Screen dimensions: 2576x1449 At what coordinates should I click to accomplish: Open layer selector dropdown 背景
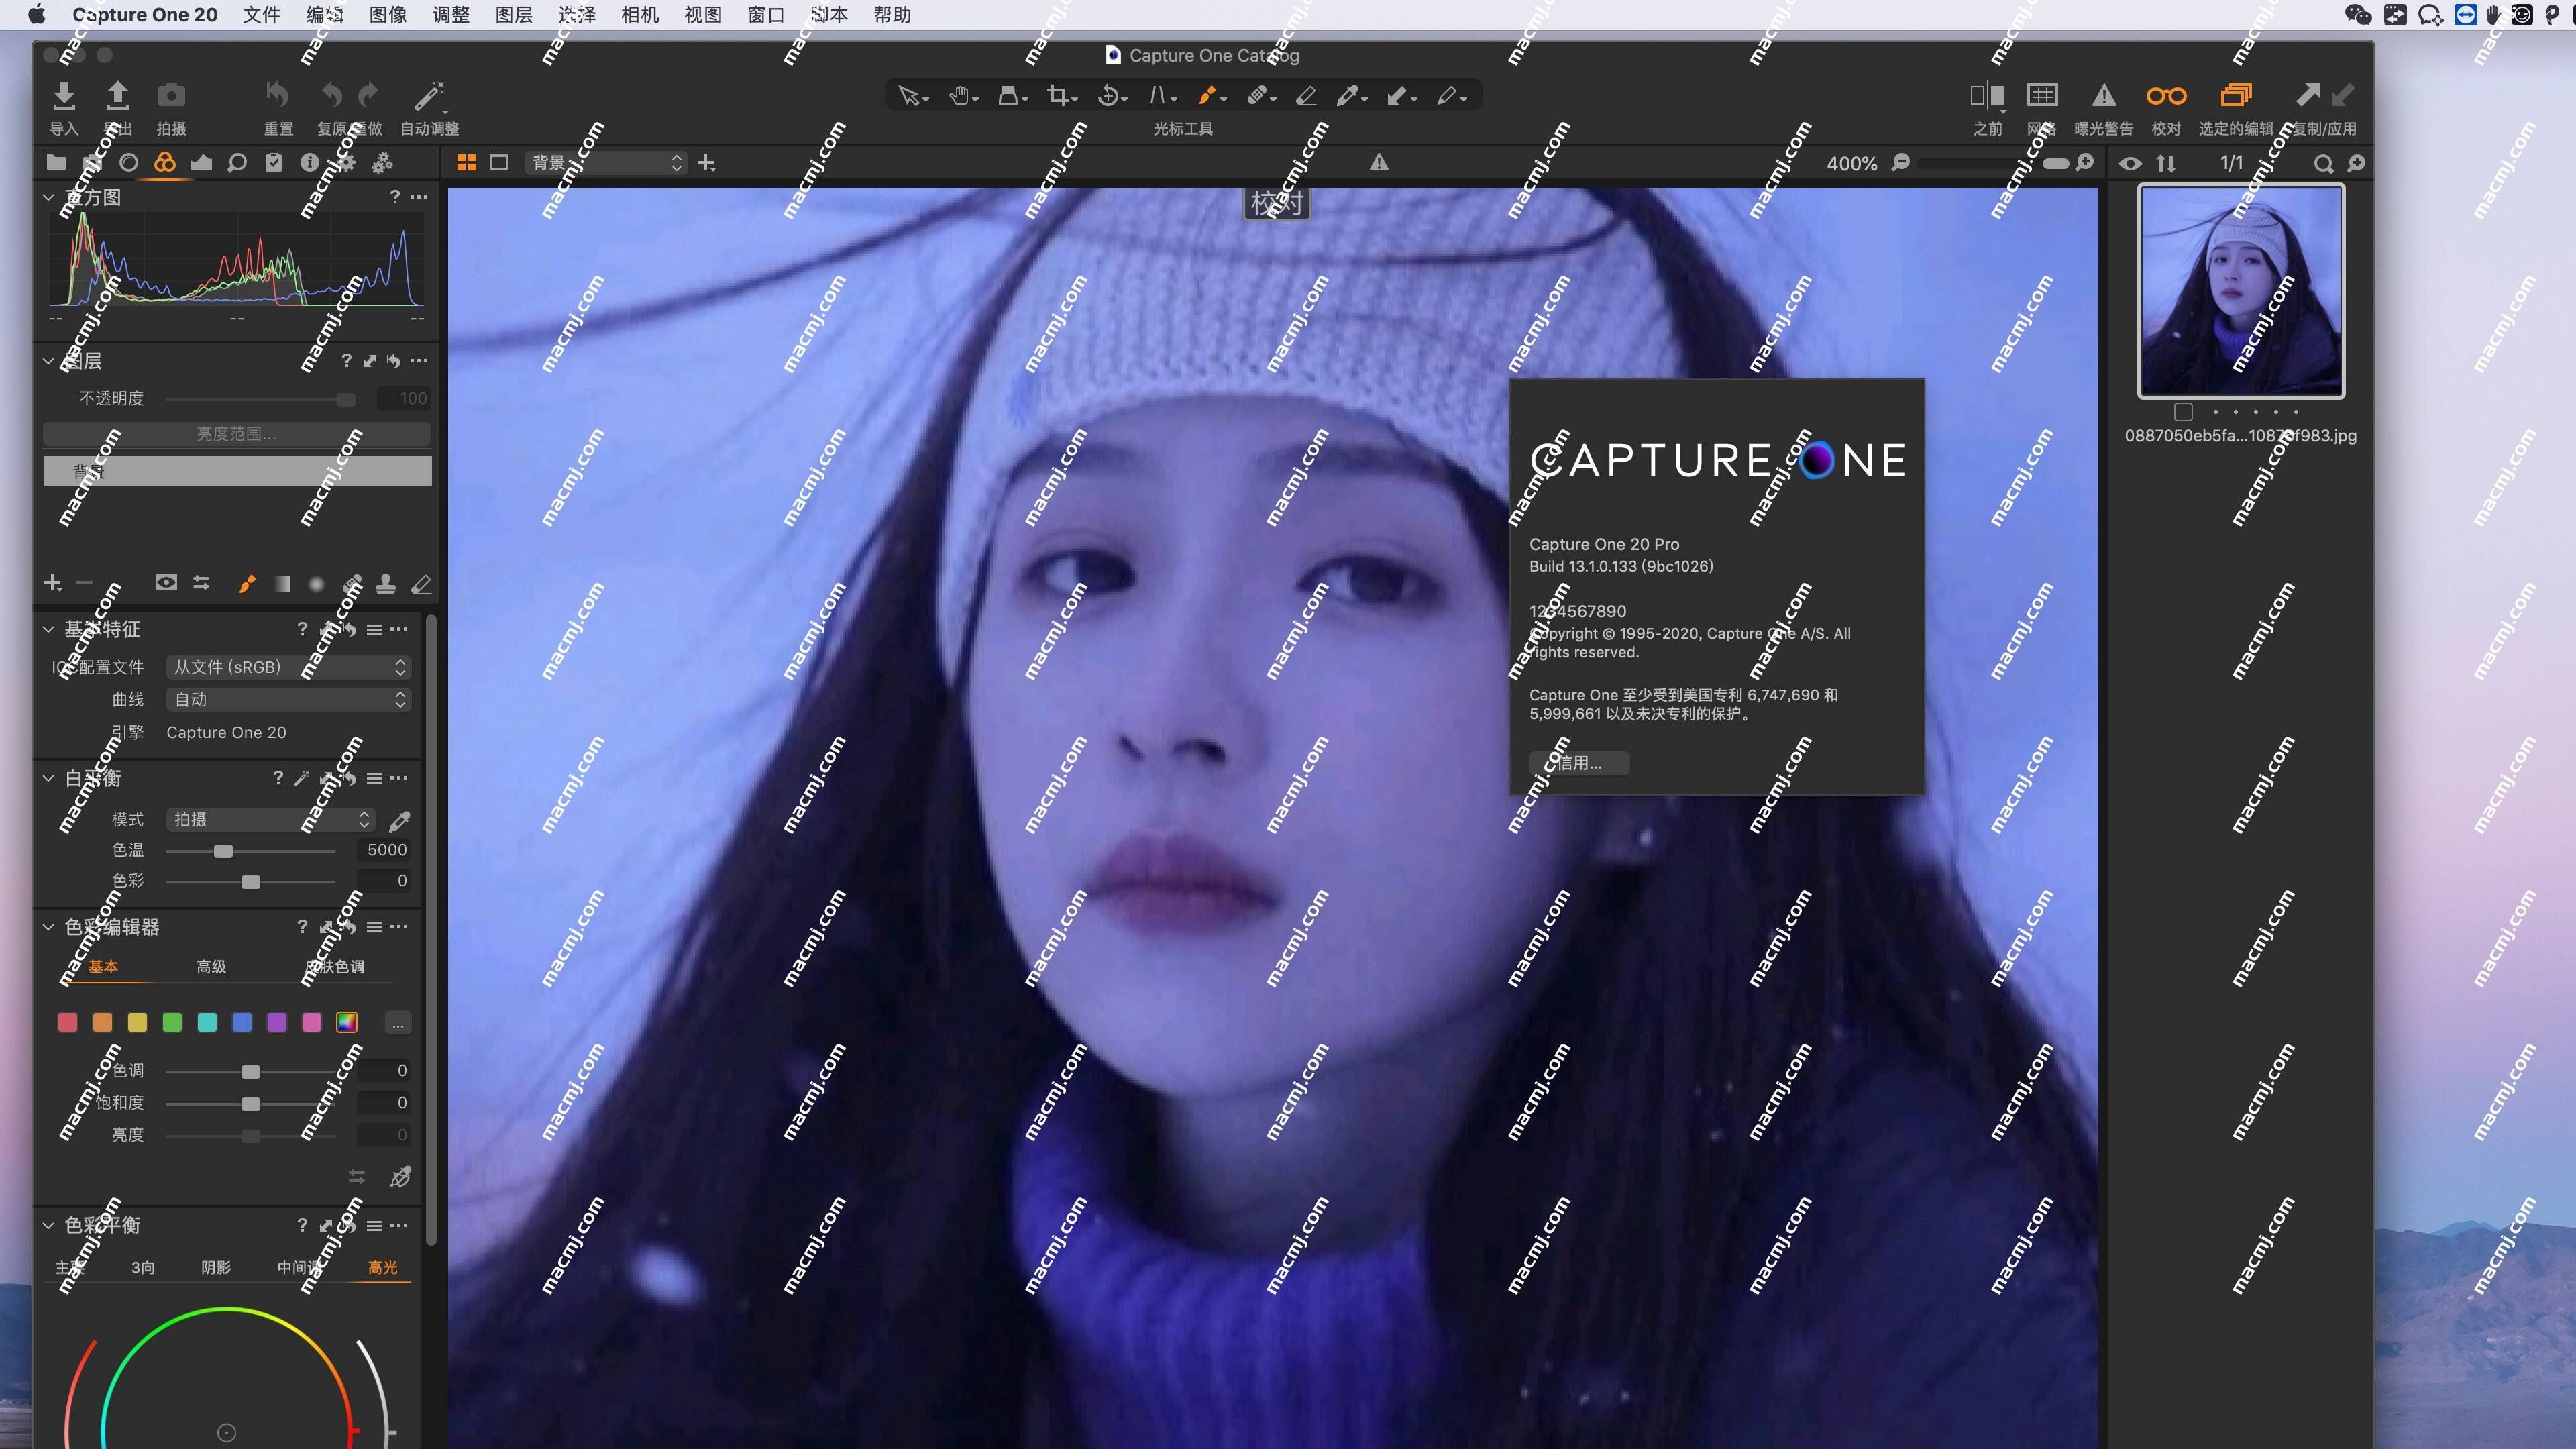[x=606, y=163]
